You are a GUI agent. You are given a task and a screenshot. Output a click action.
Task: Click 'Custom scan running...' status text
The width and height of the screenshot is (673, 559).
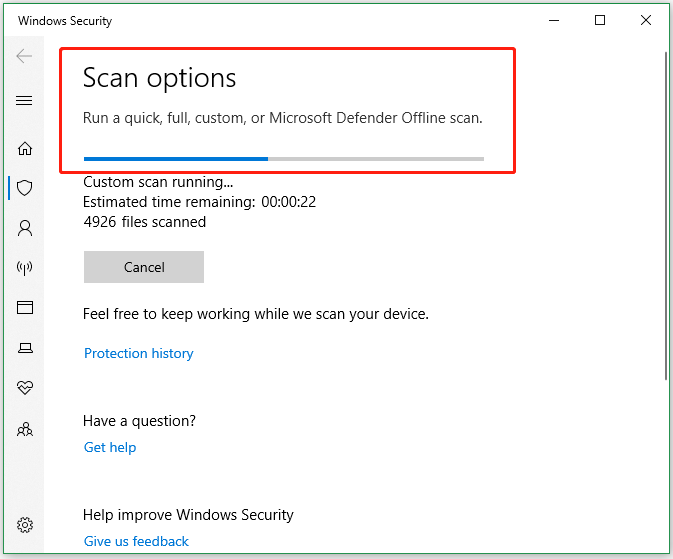pos(158,182)
